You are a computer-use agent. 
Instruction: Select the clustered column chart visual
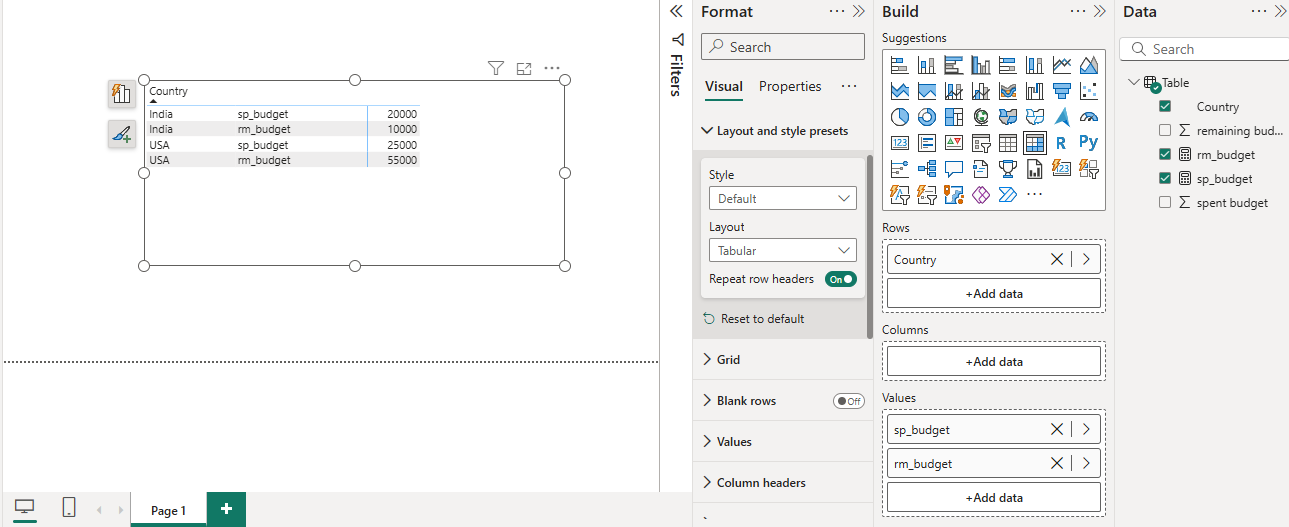pos(981,65)
